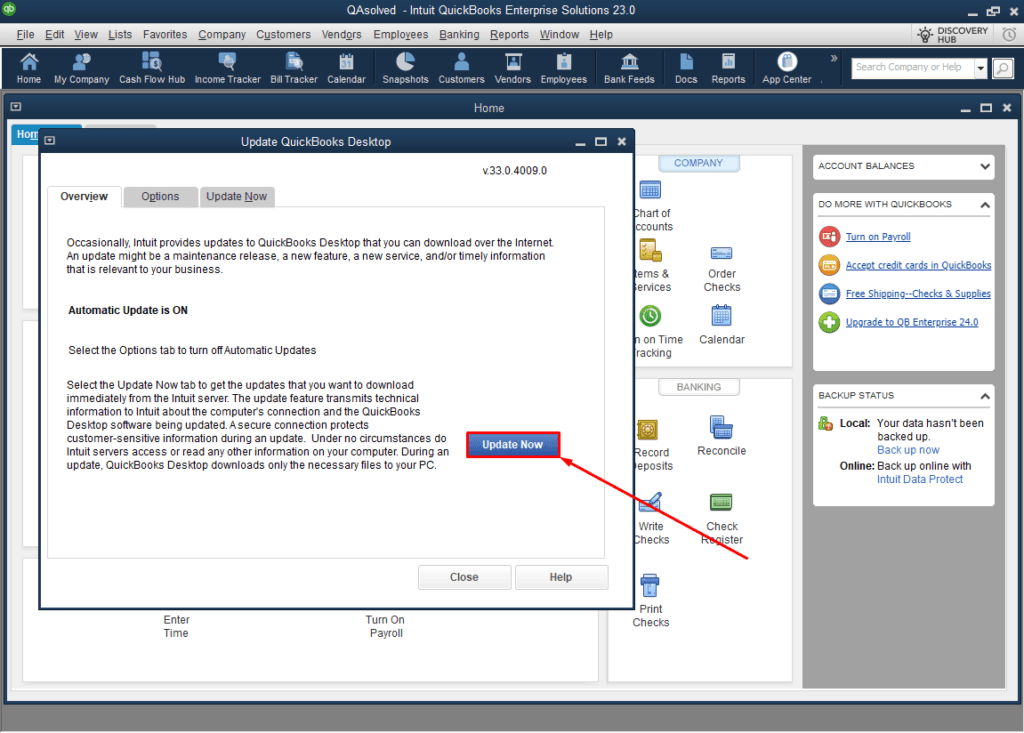This screenshot has width=1024, height=733.
Task: Follow the Turn on Payroll link
Action: (878, 236)
